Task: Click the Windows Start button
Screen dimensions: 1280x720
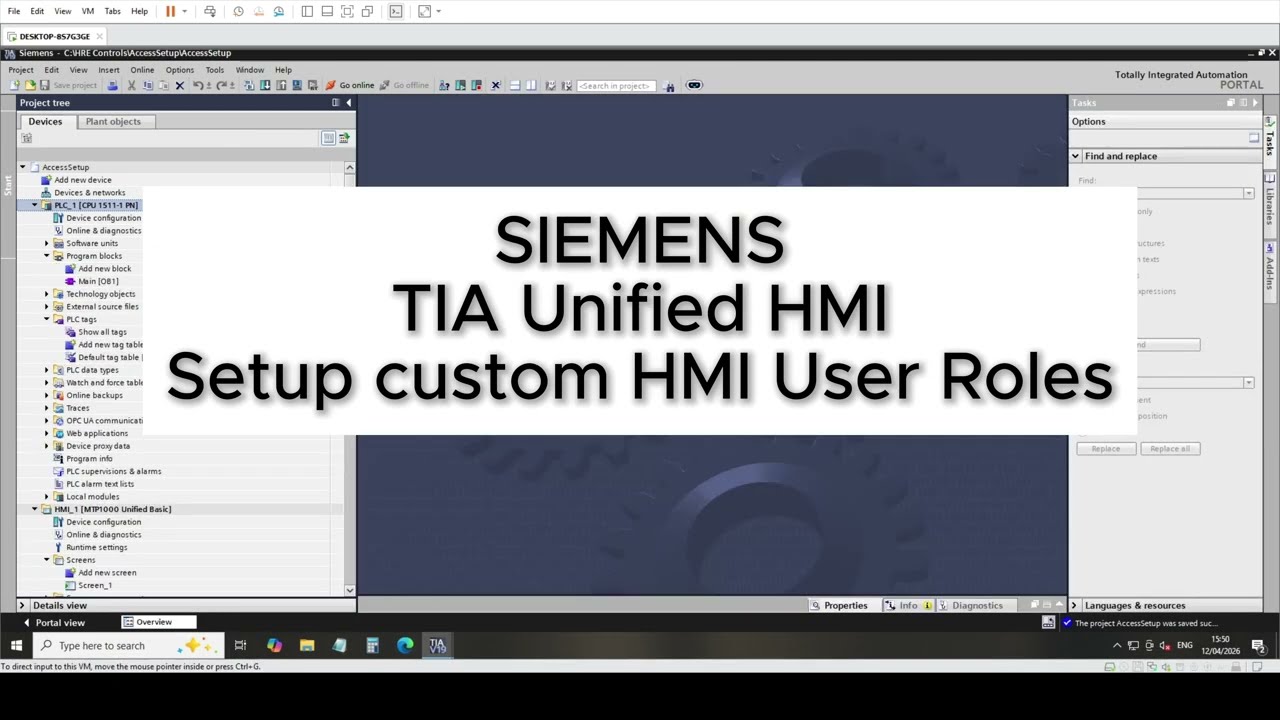Action: (16, 645)
